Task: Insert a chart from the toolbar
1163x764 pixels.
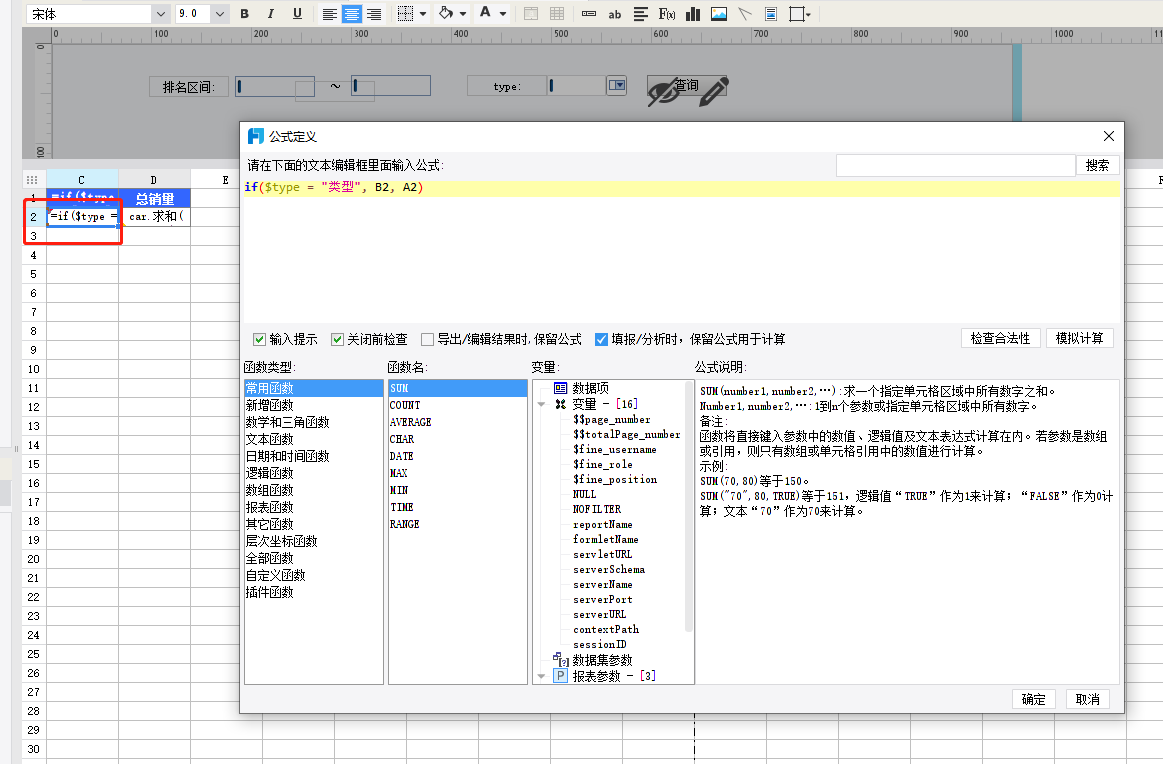Action: pos(693,14)
